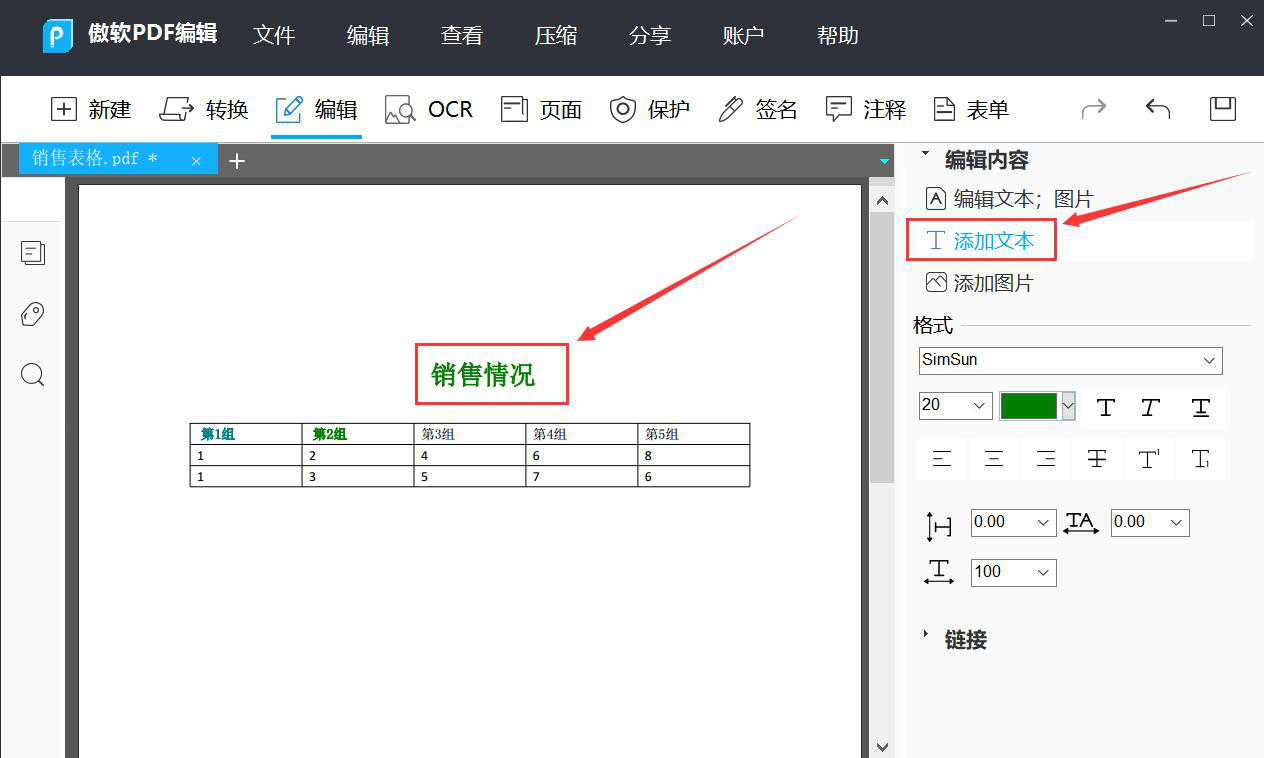Toggle italic text formatting
The image size is (1264, 758).
click(x=1151, y=407)
